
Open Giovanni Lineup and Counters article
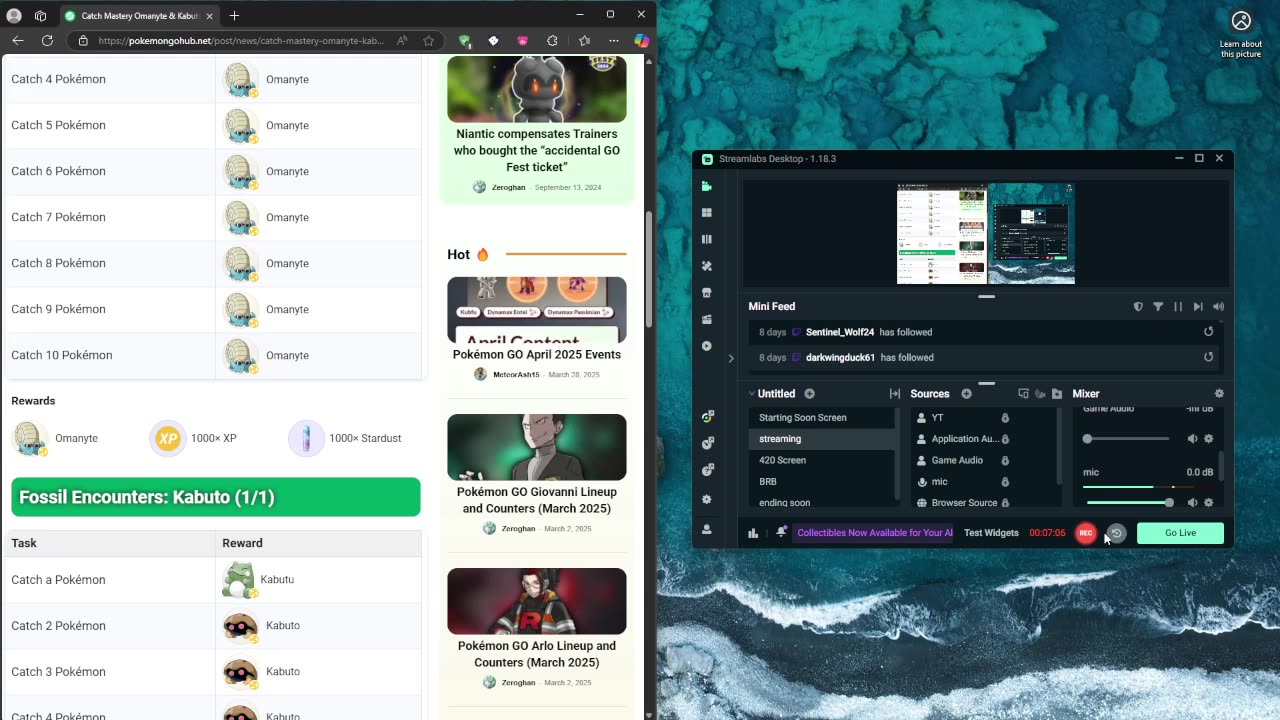pyautogui.click(x=537, y=500)
